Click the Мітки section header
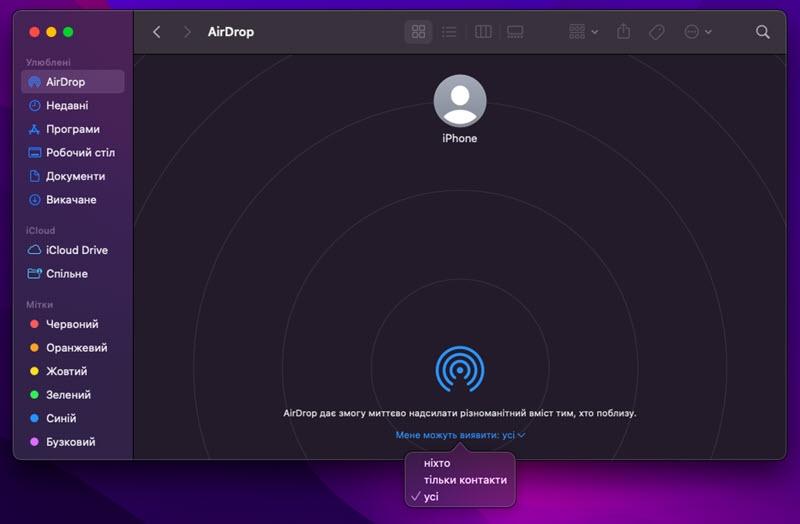 click(x=40, y=305)
